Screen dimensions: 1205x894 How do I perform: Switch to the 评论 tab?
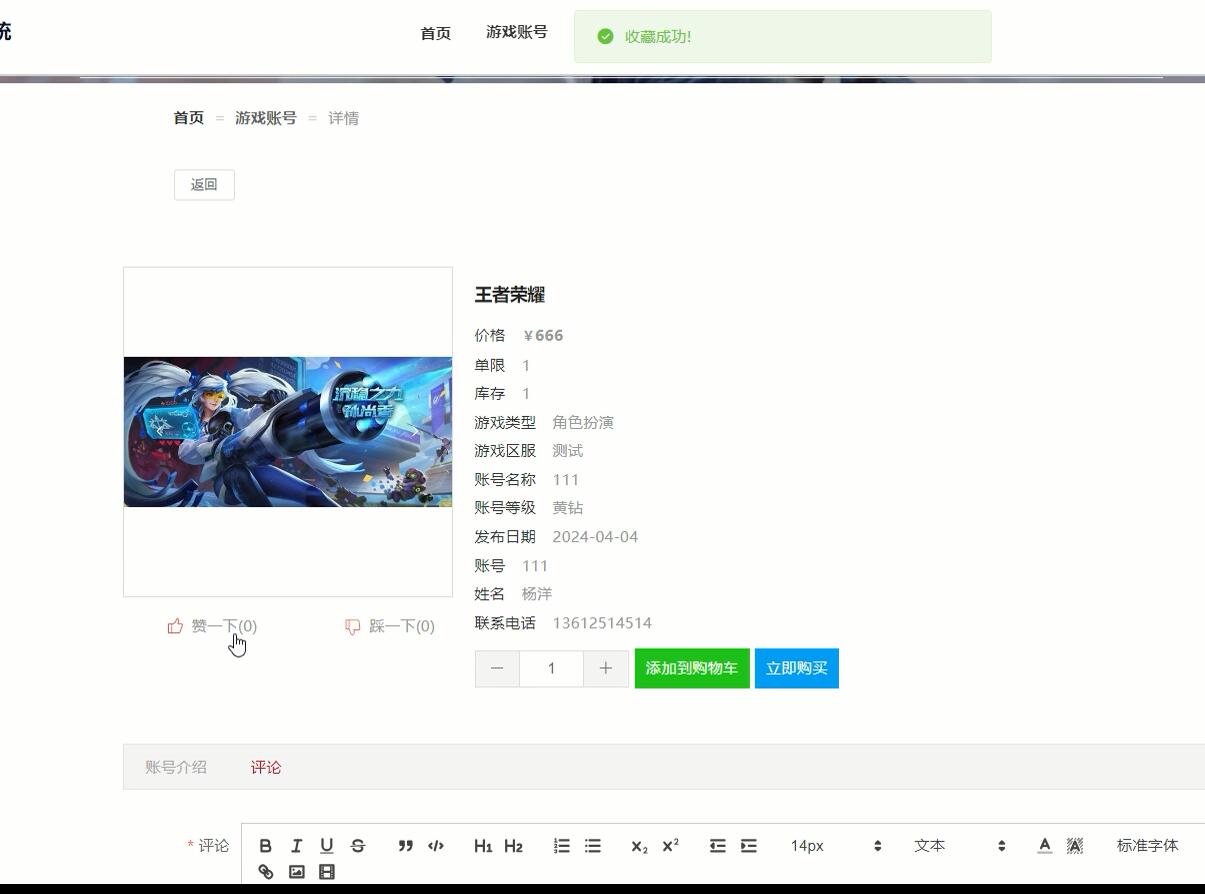(x=266, y=767)
